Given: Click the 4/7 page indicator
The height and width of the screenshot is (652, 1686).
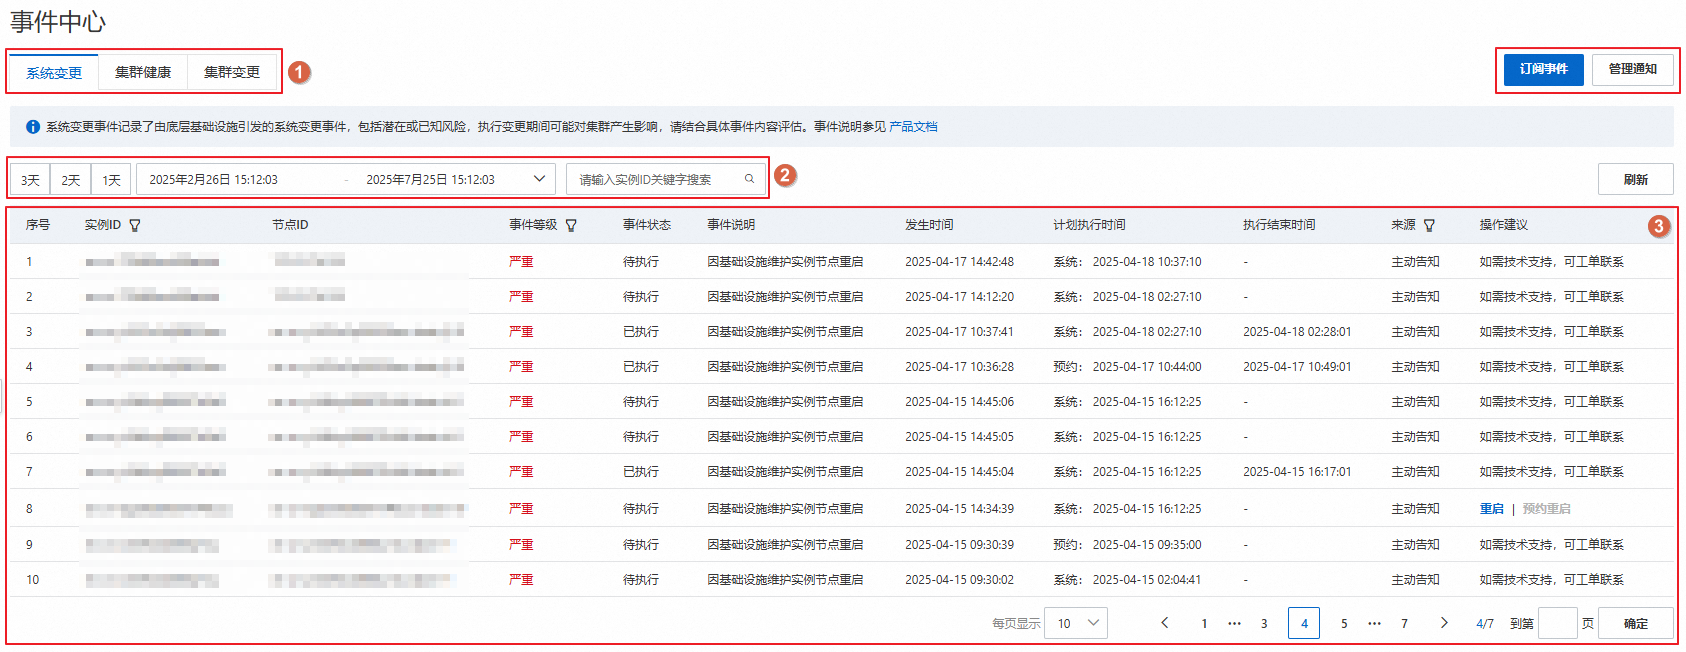Looking at the screenshot, I should [x=1485, y=623].
